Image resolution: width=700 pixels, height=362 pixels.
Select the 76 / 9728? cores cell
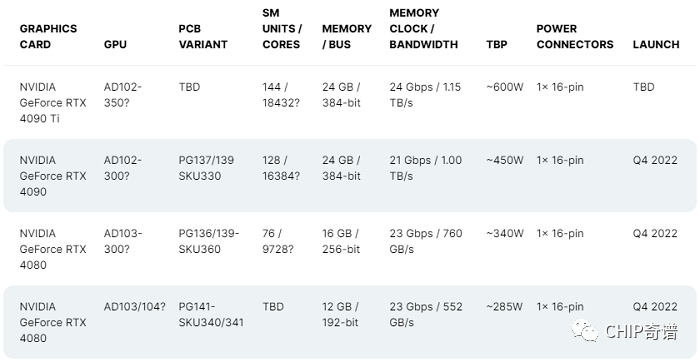(x=278, y=241)
